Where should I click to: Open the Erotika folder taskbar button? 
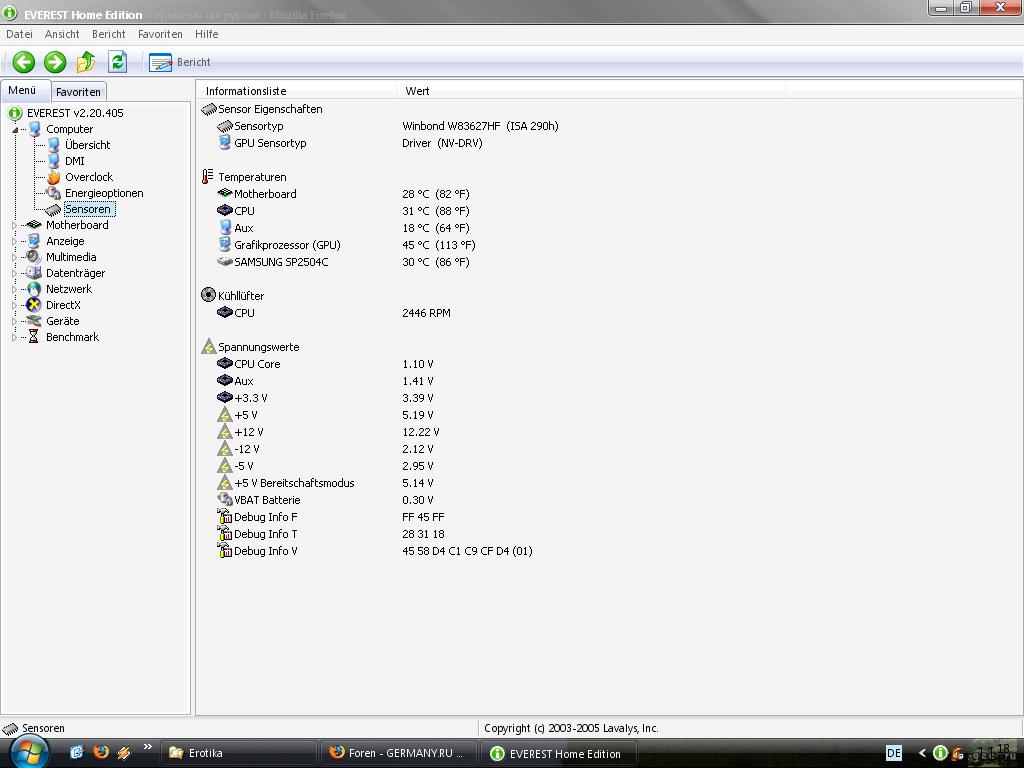pyautogui.click(x=239, y=753)
